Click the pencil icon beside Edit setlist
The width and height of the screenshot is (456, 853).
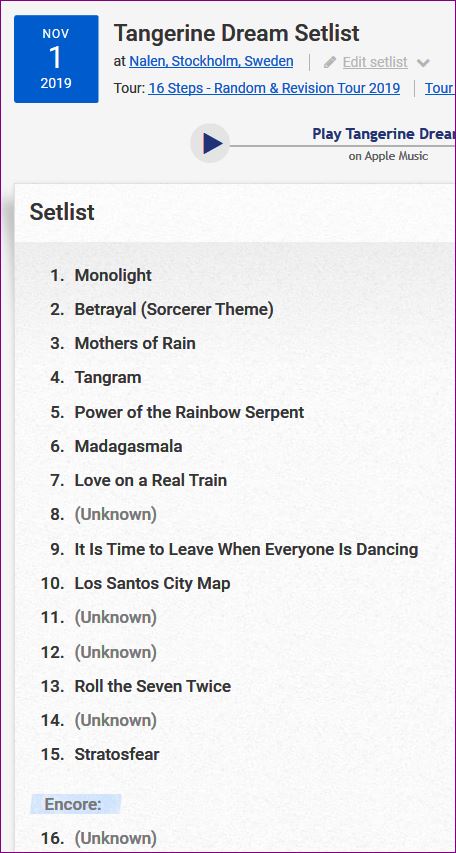(330, 62)
